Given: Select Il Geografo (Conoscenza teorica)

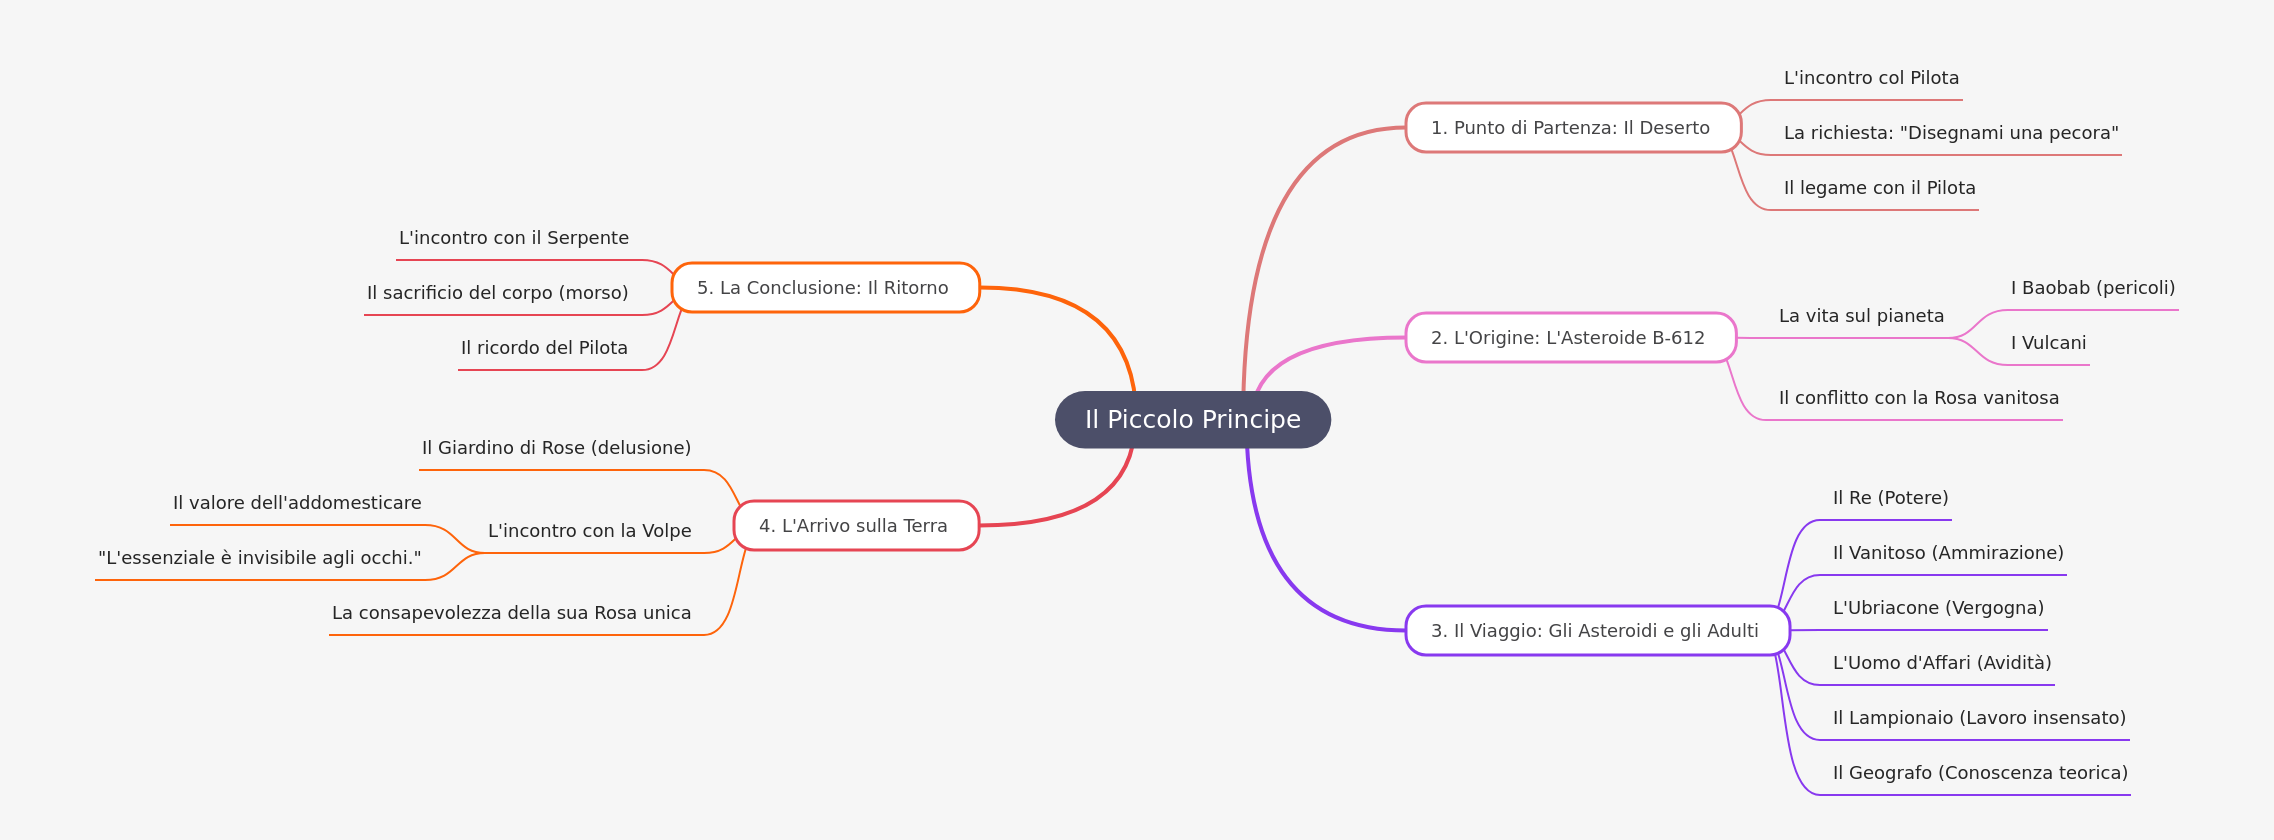Looking at the screenshot, I should point(1980,773).
